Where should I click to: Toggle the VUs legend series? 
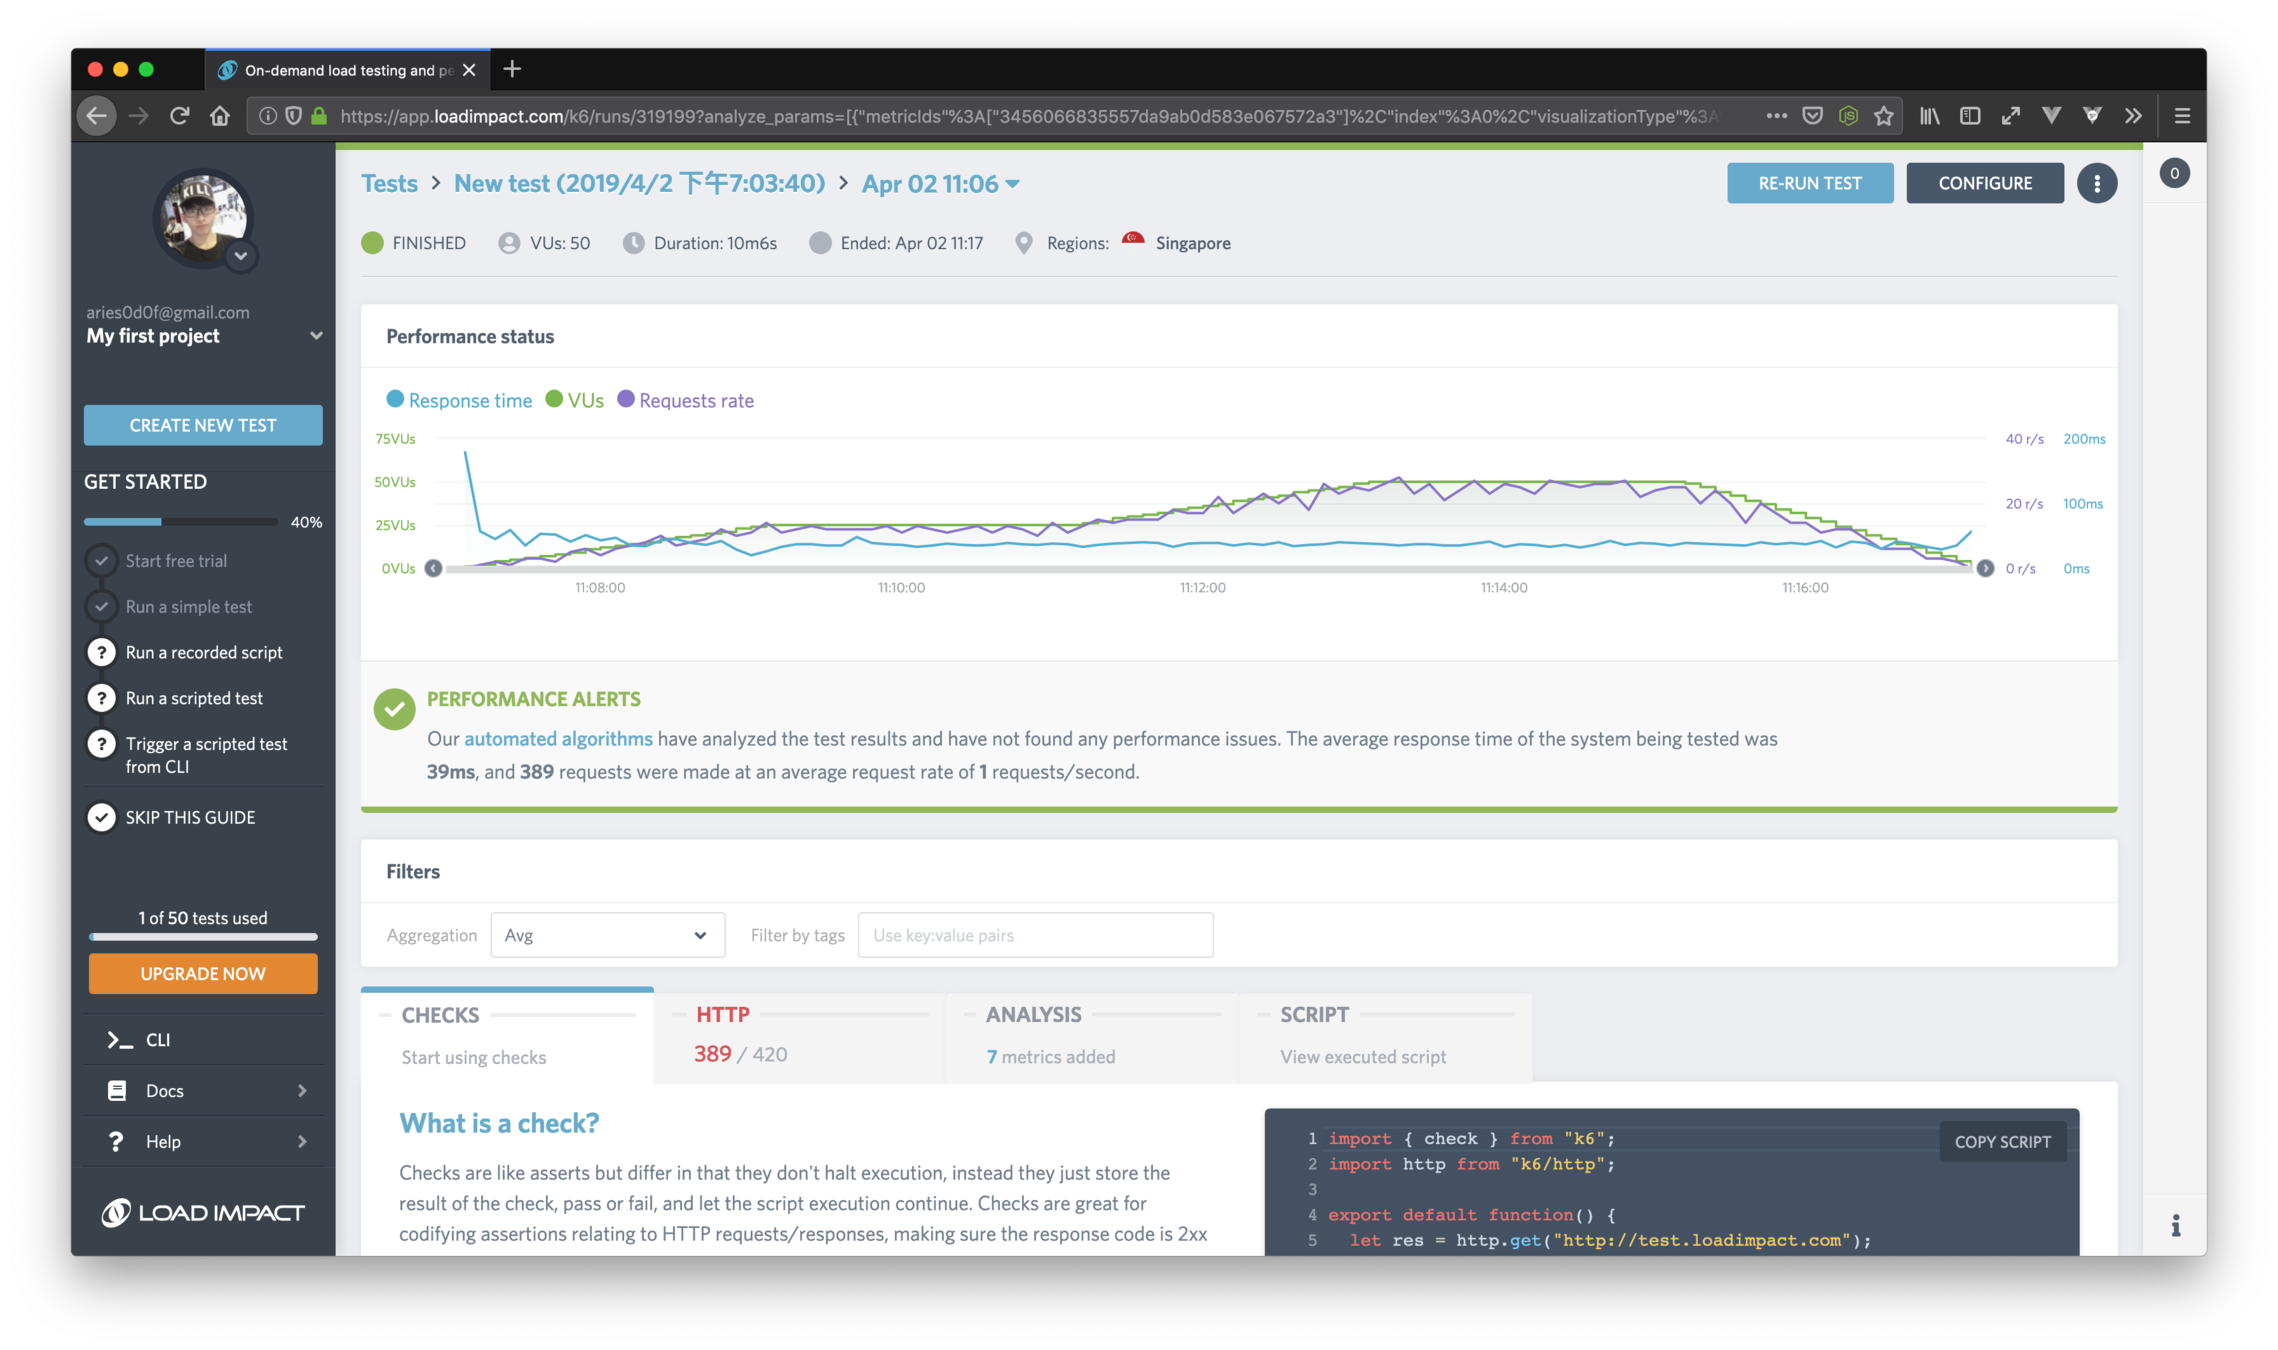point(575,400)
